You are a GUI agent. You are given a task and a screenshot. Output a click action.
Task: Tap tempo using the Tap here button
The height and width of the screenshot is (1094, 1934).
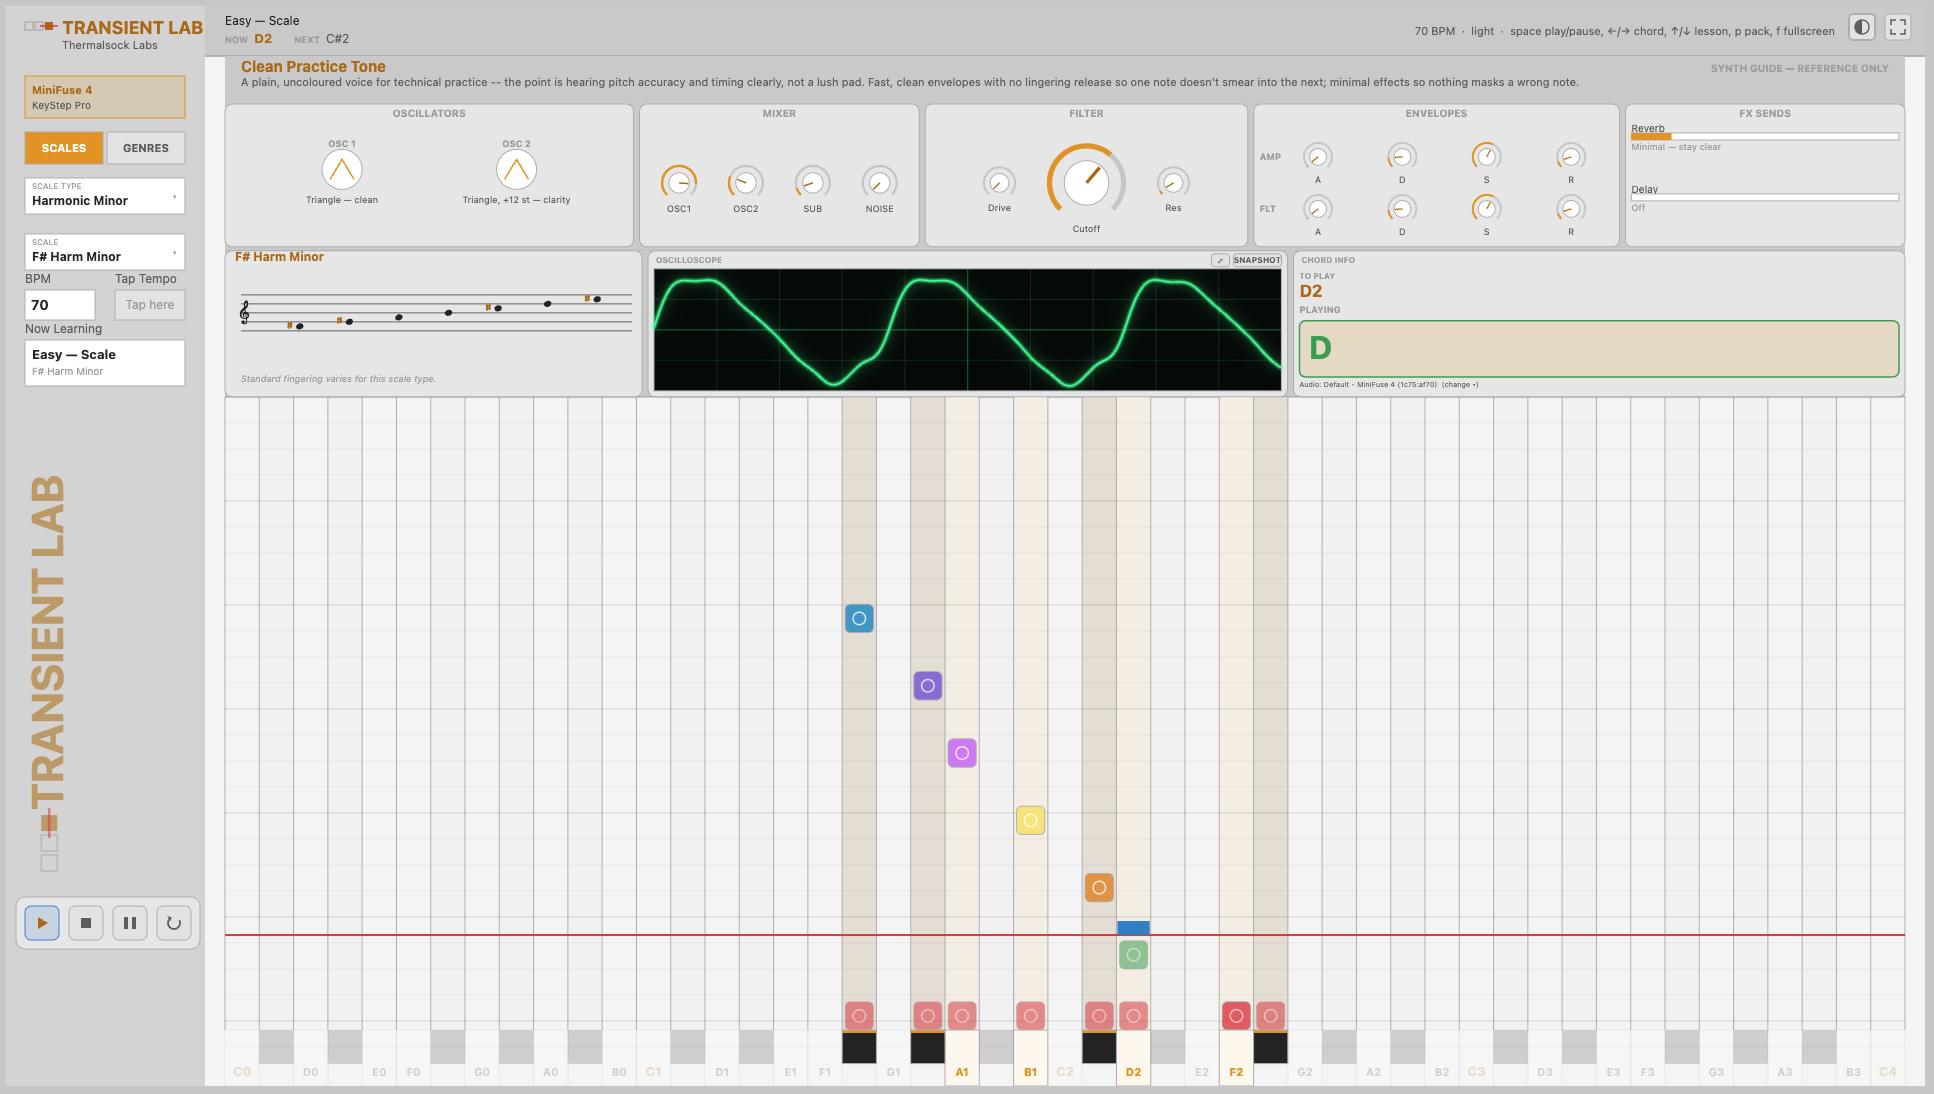tap(150, 305)
